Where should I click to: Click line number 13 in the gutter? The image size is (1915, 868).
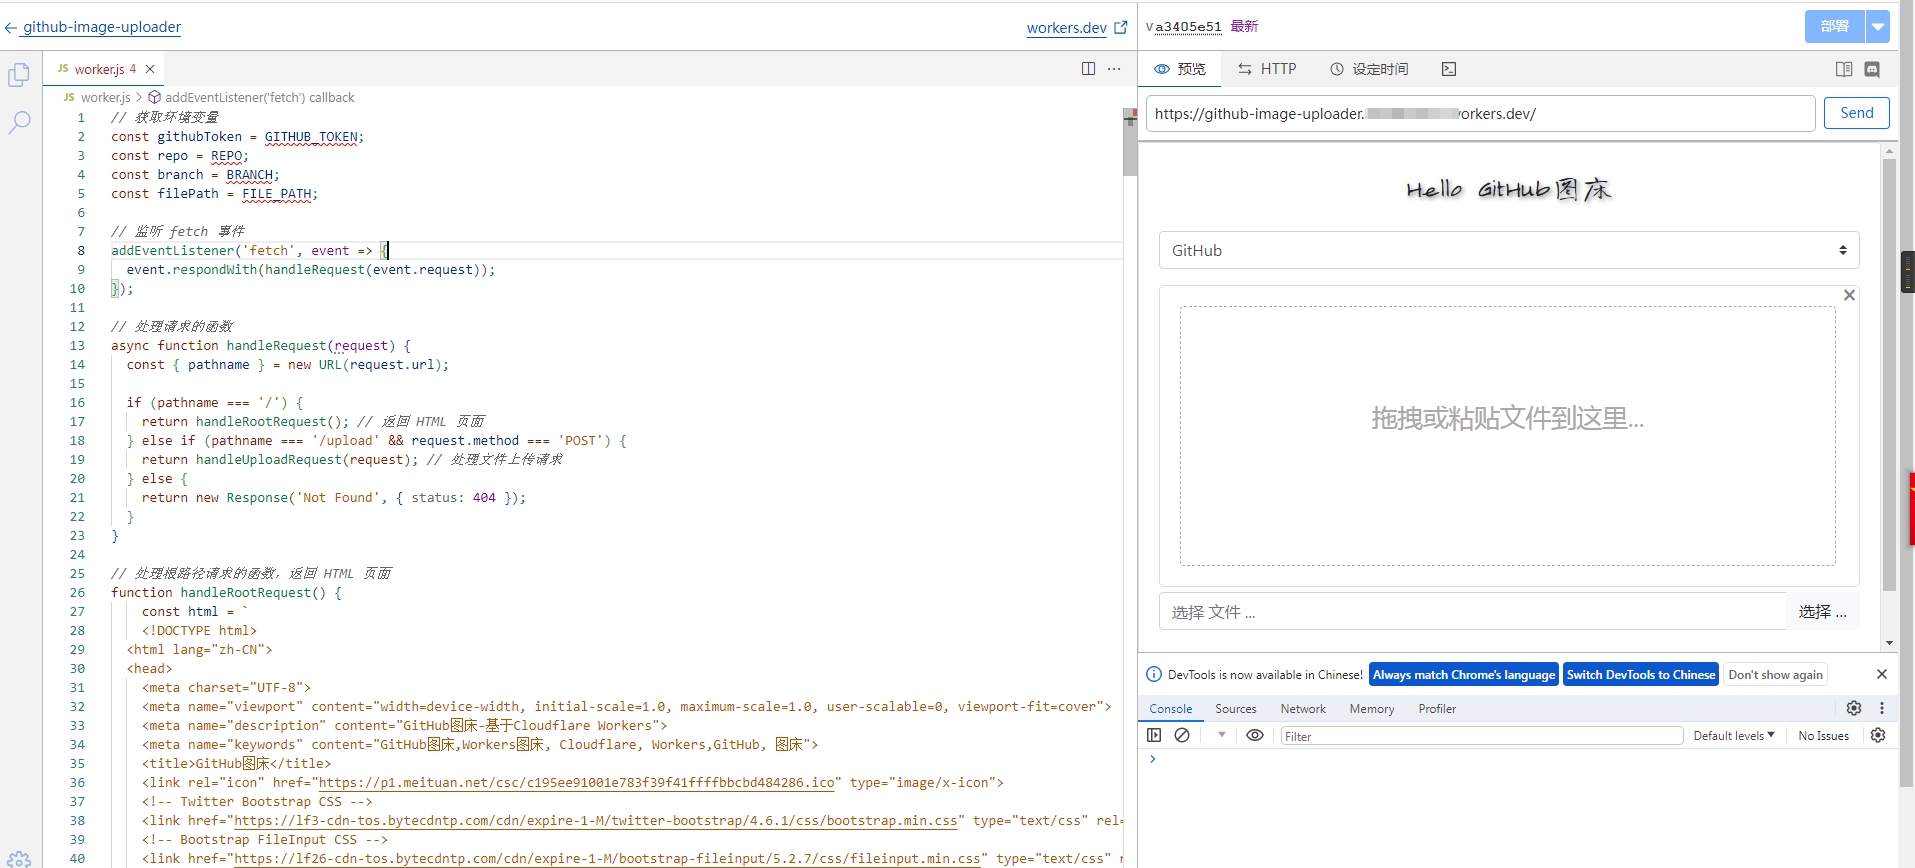(77, 346)
